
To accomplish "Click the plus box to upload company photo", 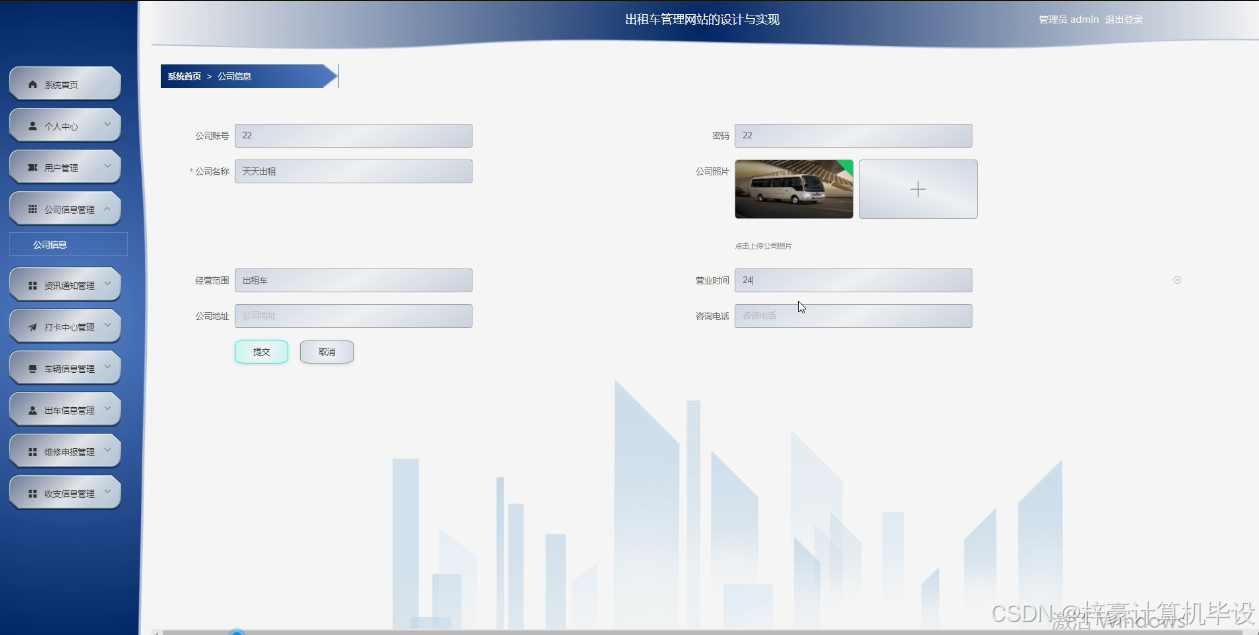I will (917, 188).
